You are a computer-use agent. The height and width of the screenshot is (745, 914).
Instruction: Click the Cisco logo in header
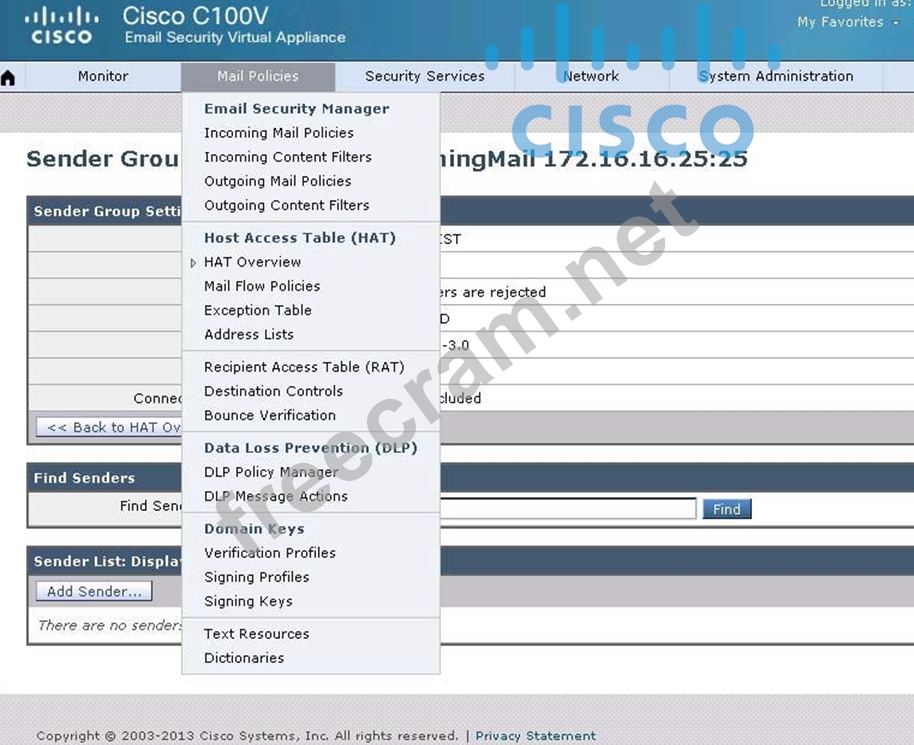(x=61, y=26)
